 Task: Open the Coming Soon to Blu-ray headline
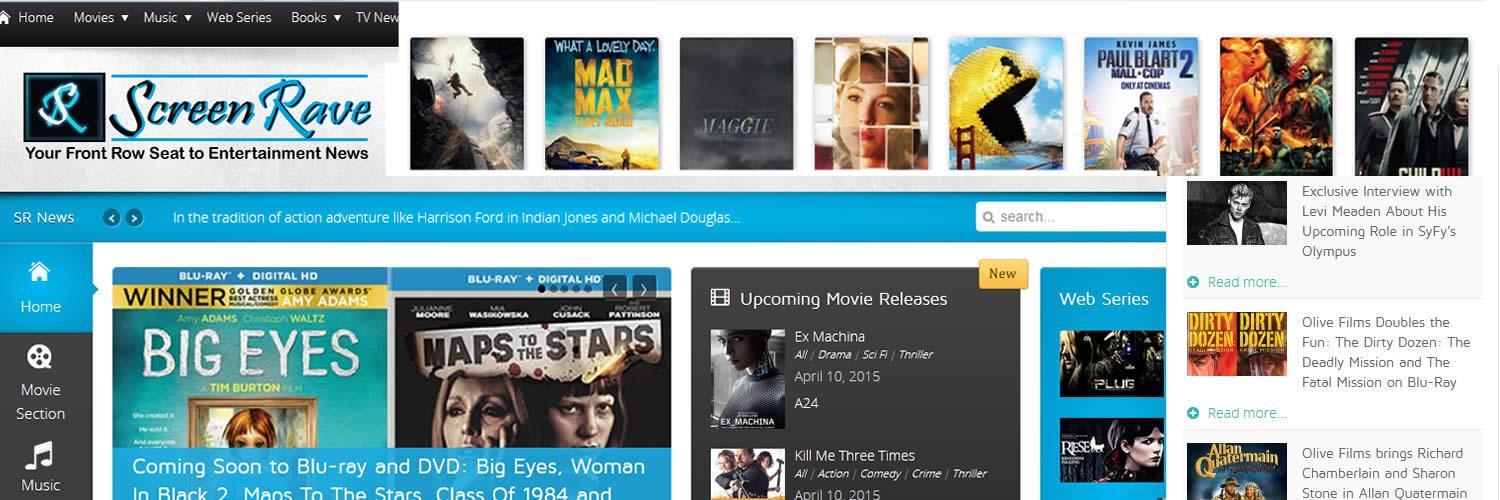pos(389,480)
